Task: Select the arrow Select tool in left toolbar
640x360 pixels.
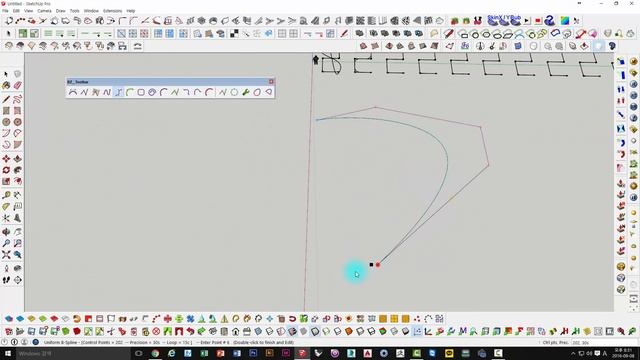Action: 6,74
